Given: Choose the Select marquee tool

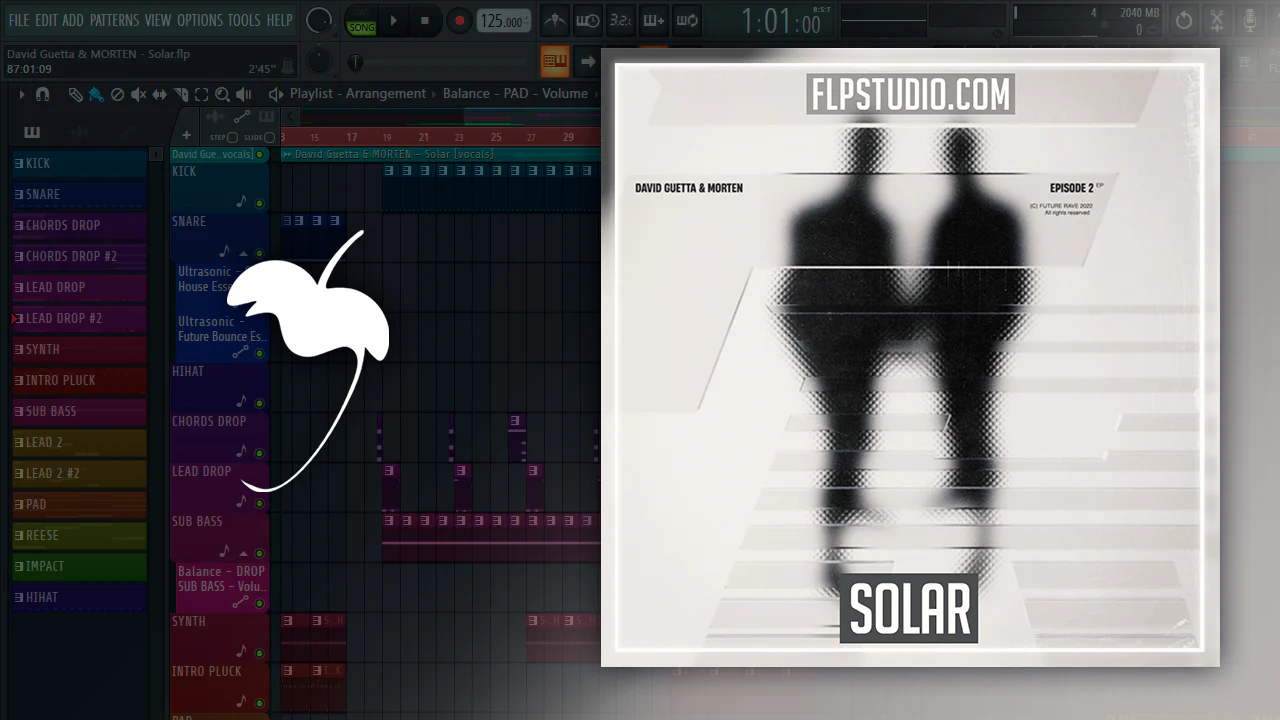Looking at the screenshot, I should click(201, 94).
